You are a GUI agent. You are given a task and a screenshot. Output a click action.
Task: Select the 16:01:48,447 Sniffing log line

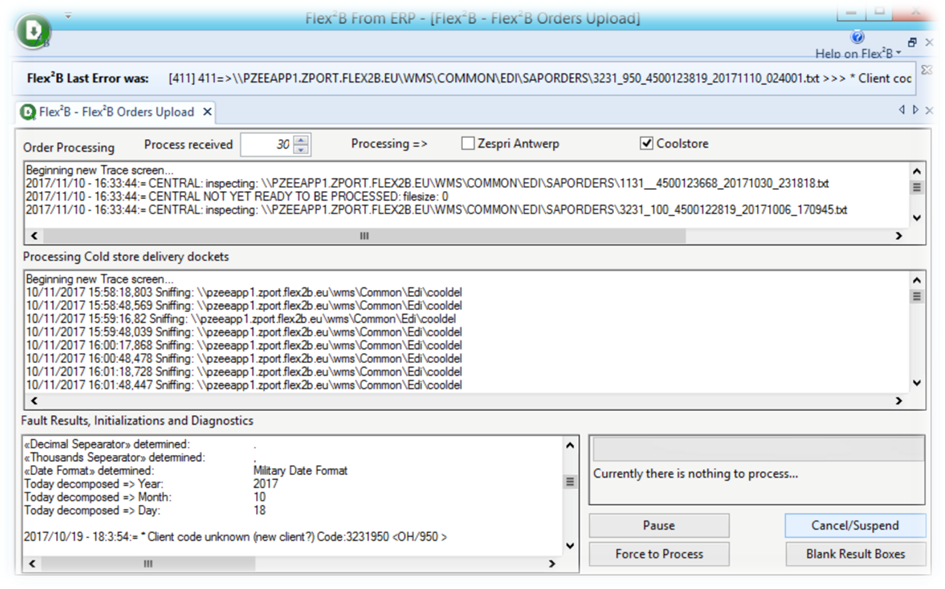coord(244,385)
